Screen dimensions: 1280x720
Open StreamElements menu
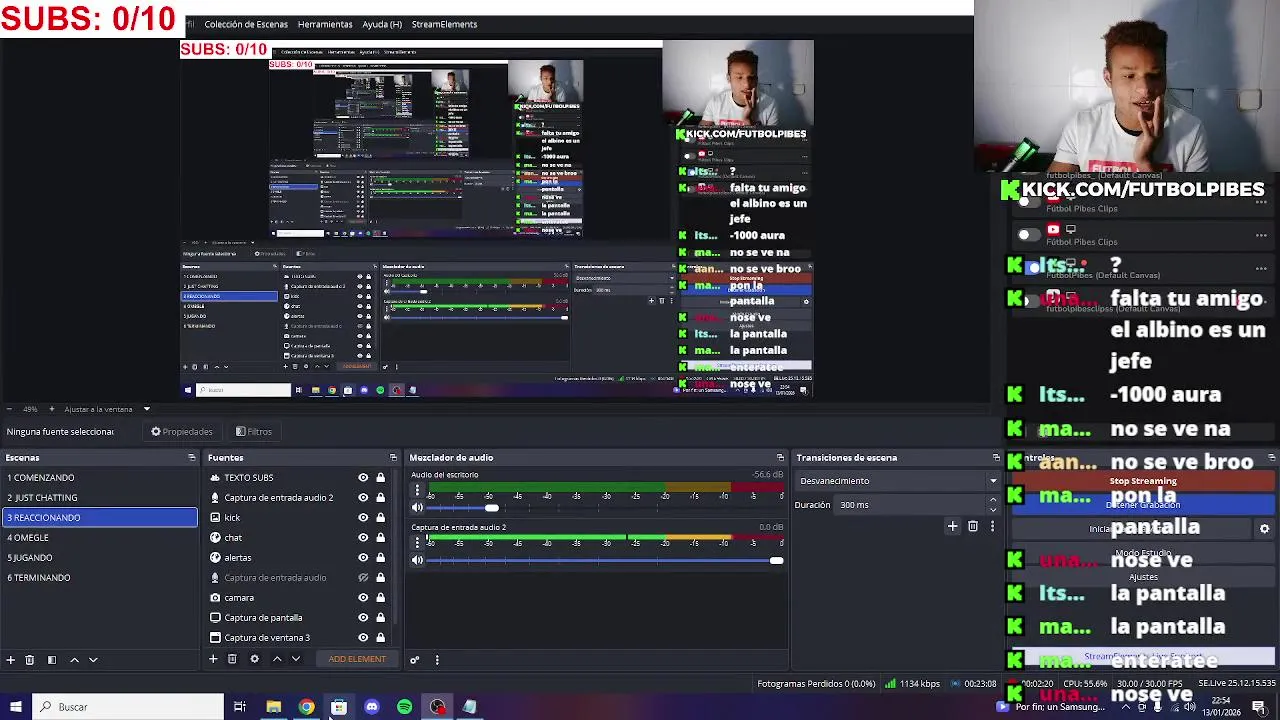(444, 24)
